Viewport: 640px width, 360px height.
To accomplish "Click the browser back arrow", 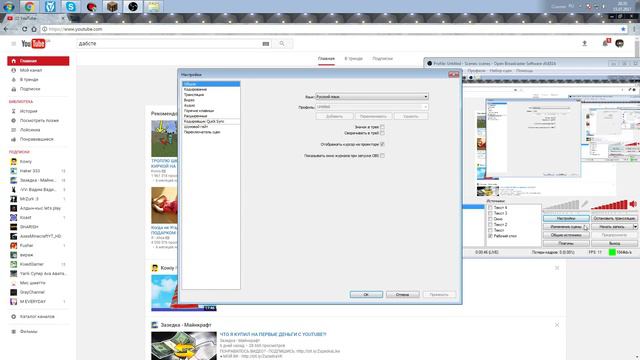I will (x=6, y=29).
